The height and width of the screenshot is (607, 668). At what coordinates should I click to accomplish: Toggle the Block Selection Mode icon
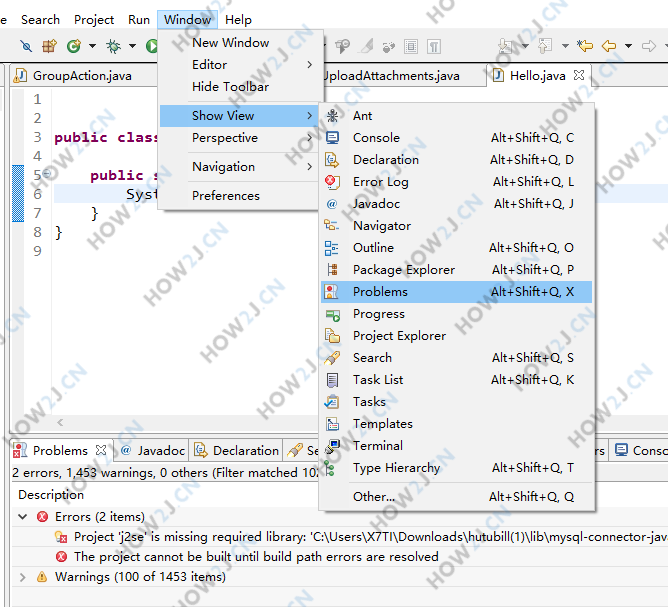[411, 46]
